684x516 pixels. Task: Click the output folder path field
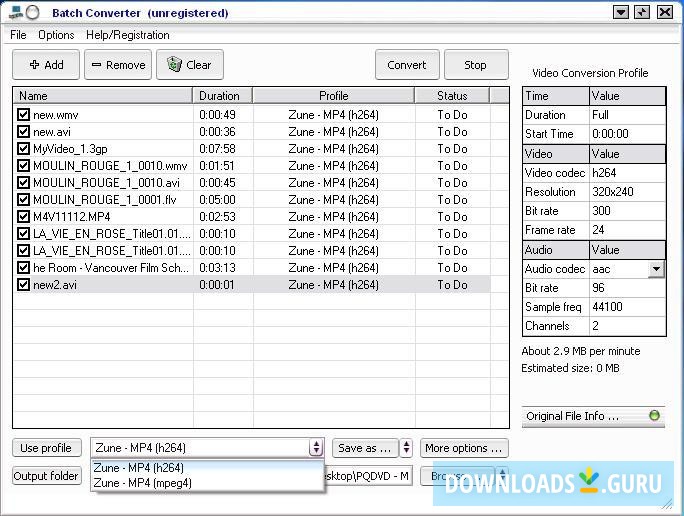(x=368, y=476)
